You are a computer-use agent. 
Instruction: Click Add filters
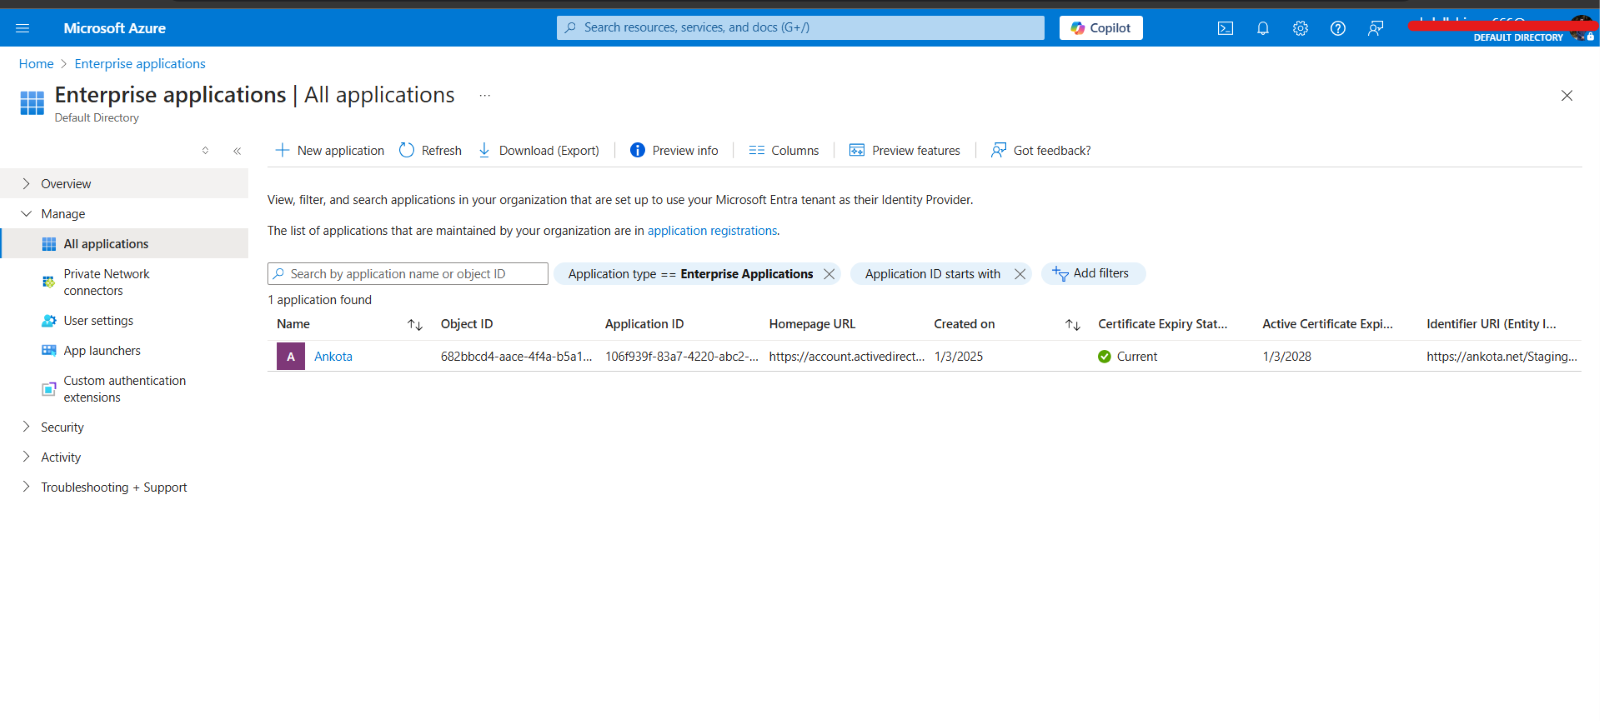[x=1092, y=274]
